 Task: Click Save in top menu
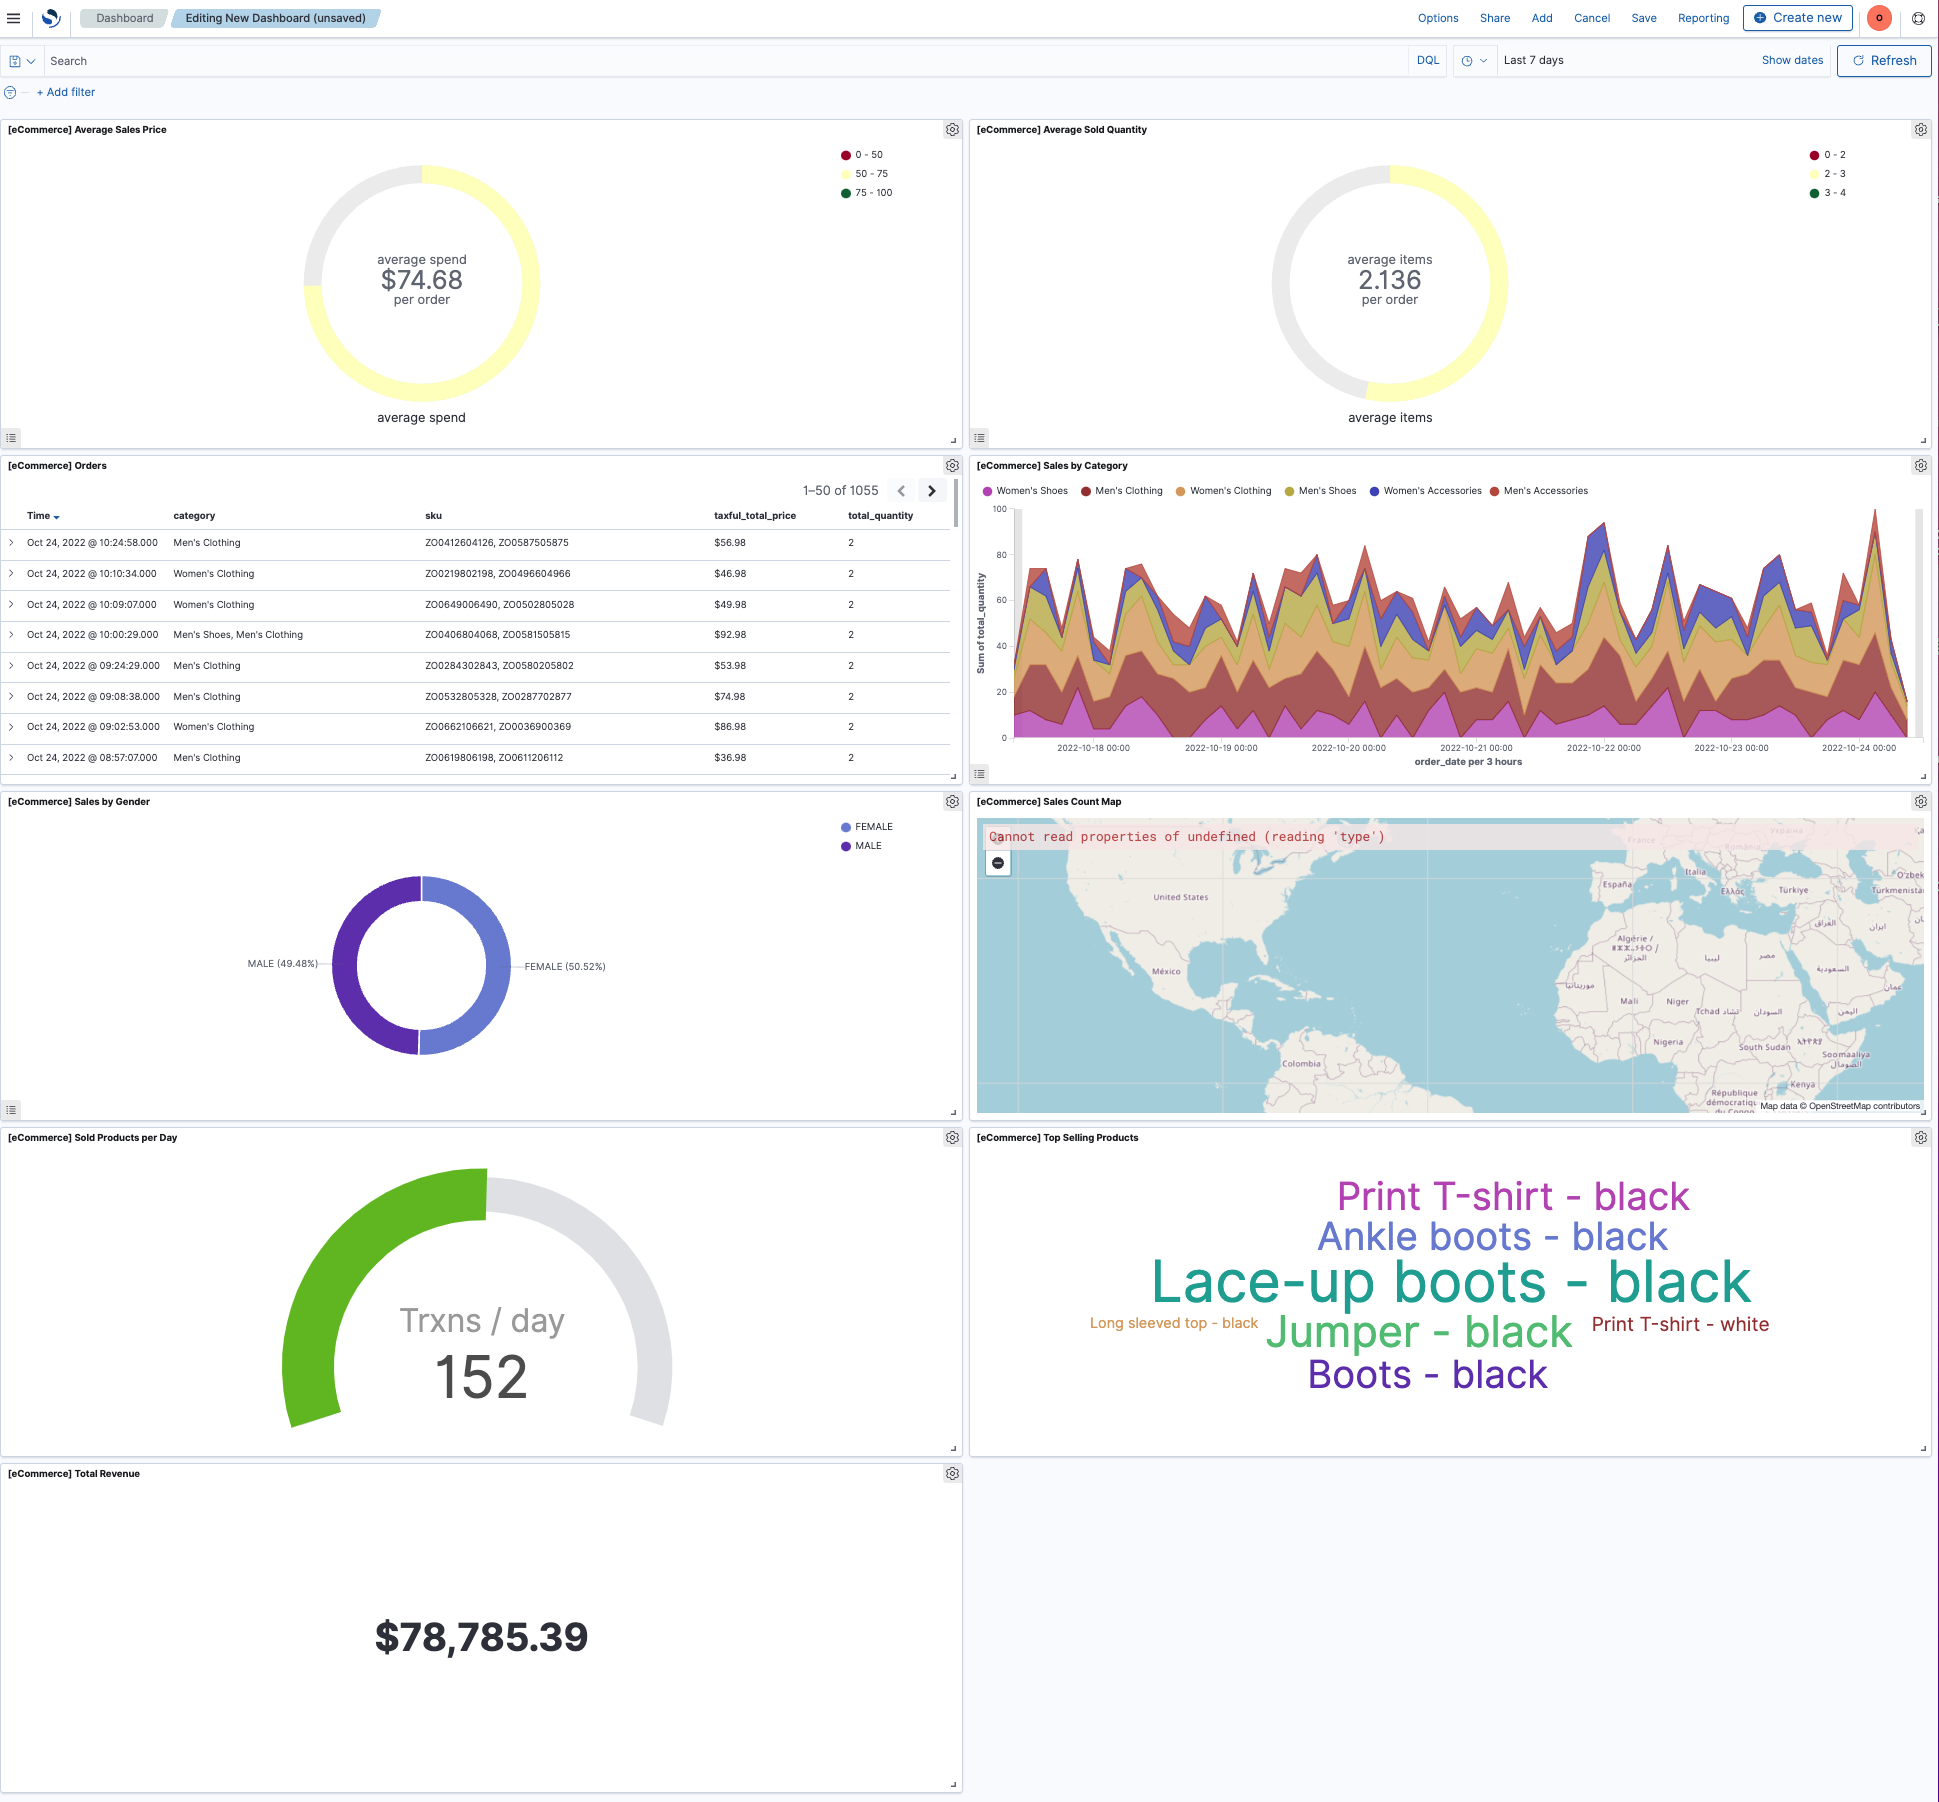1643,18
